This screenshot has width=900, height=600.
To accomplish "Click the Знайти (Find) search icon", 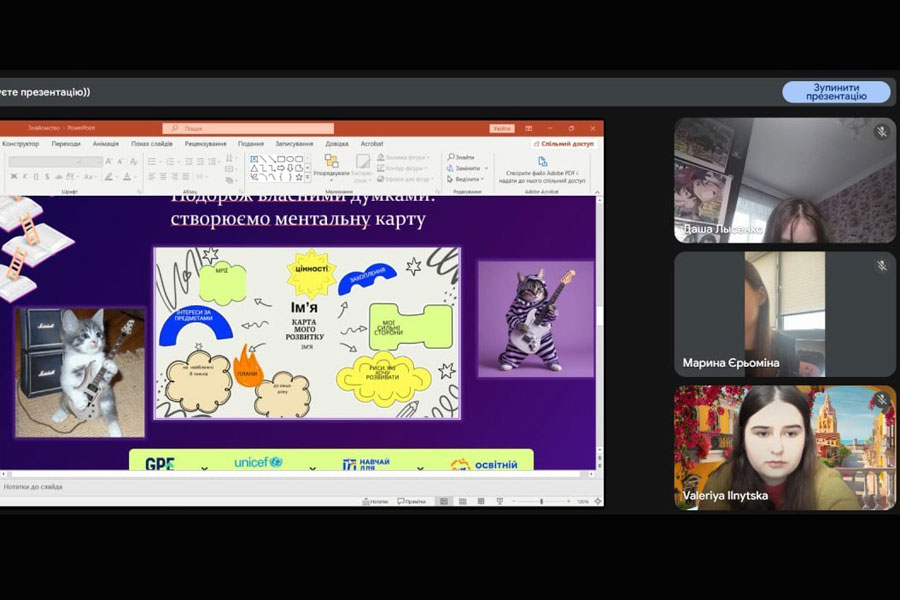I will click(x=451, y=157).
